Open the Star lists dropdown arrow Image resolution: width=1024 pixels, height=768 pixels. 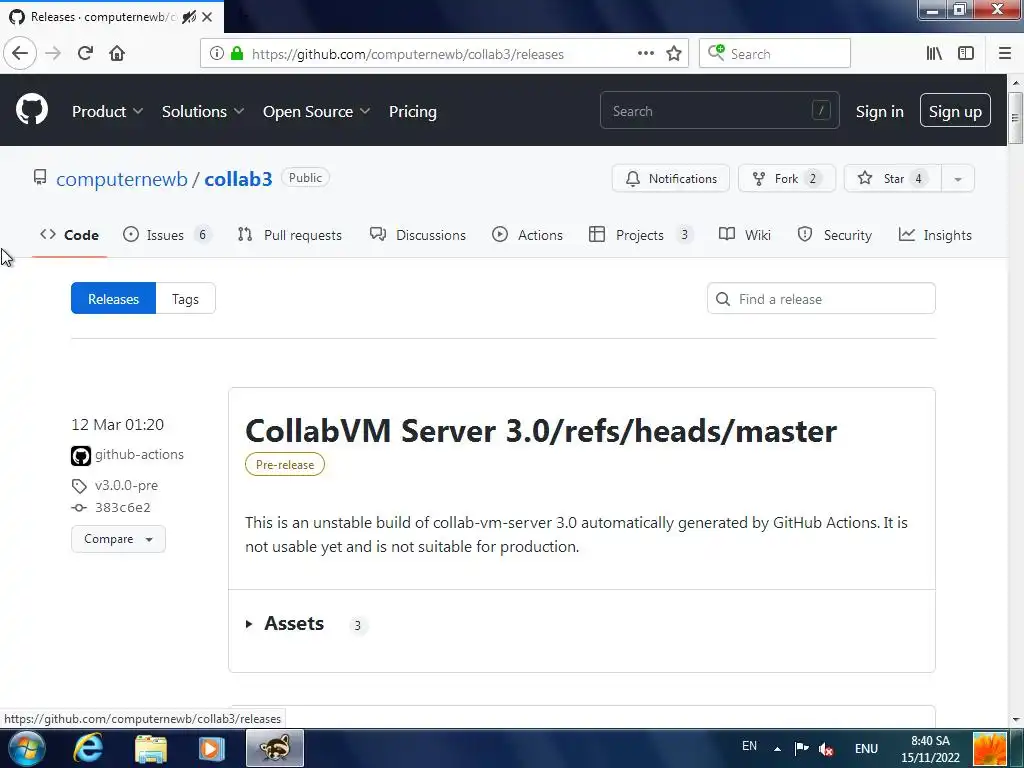[x=958, y=179]
